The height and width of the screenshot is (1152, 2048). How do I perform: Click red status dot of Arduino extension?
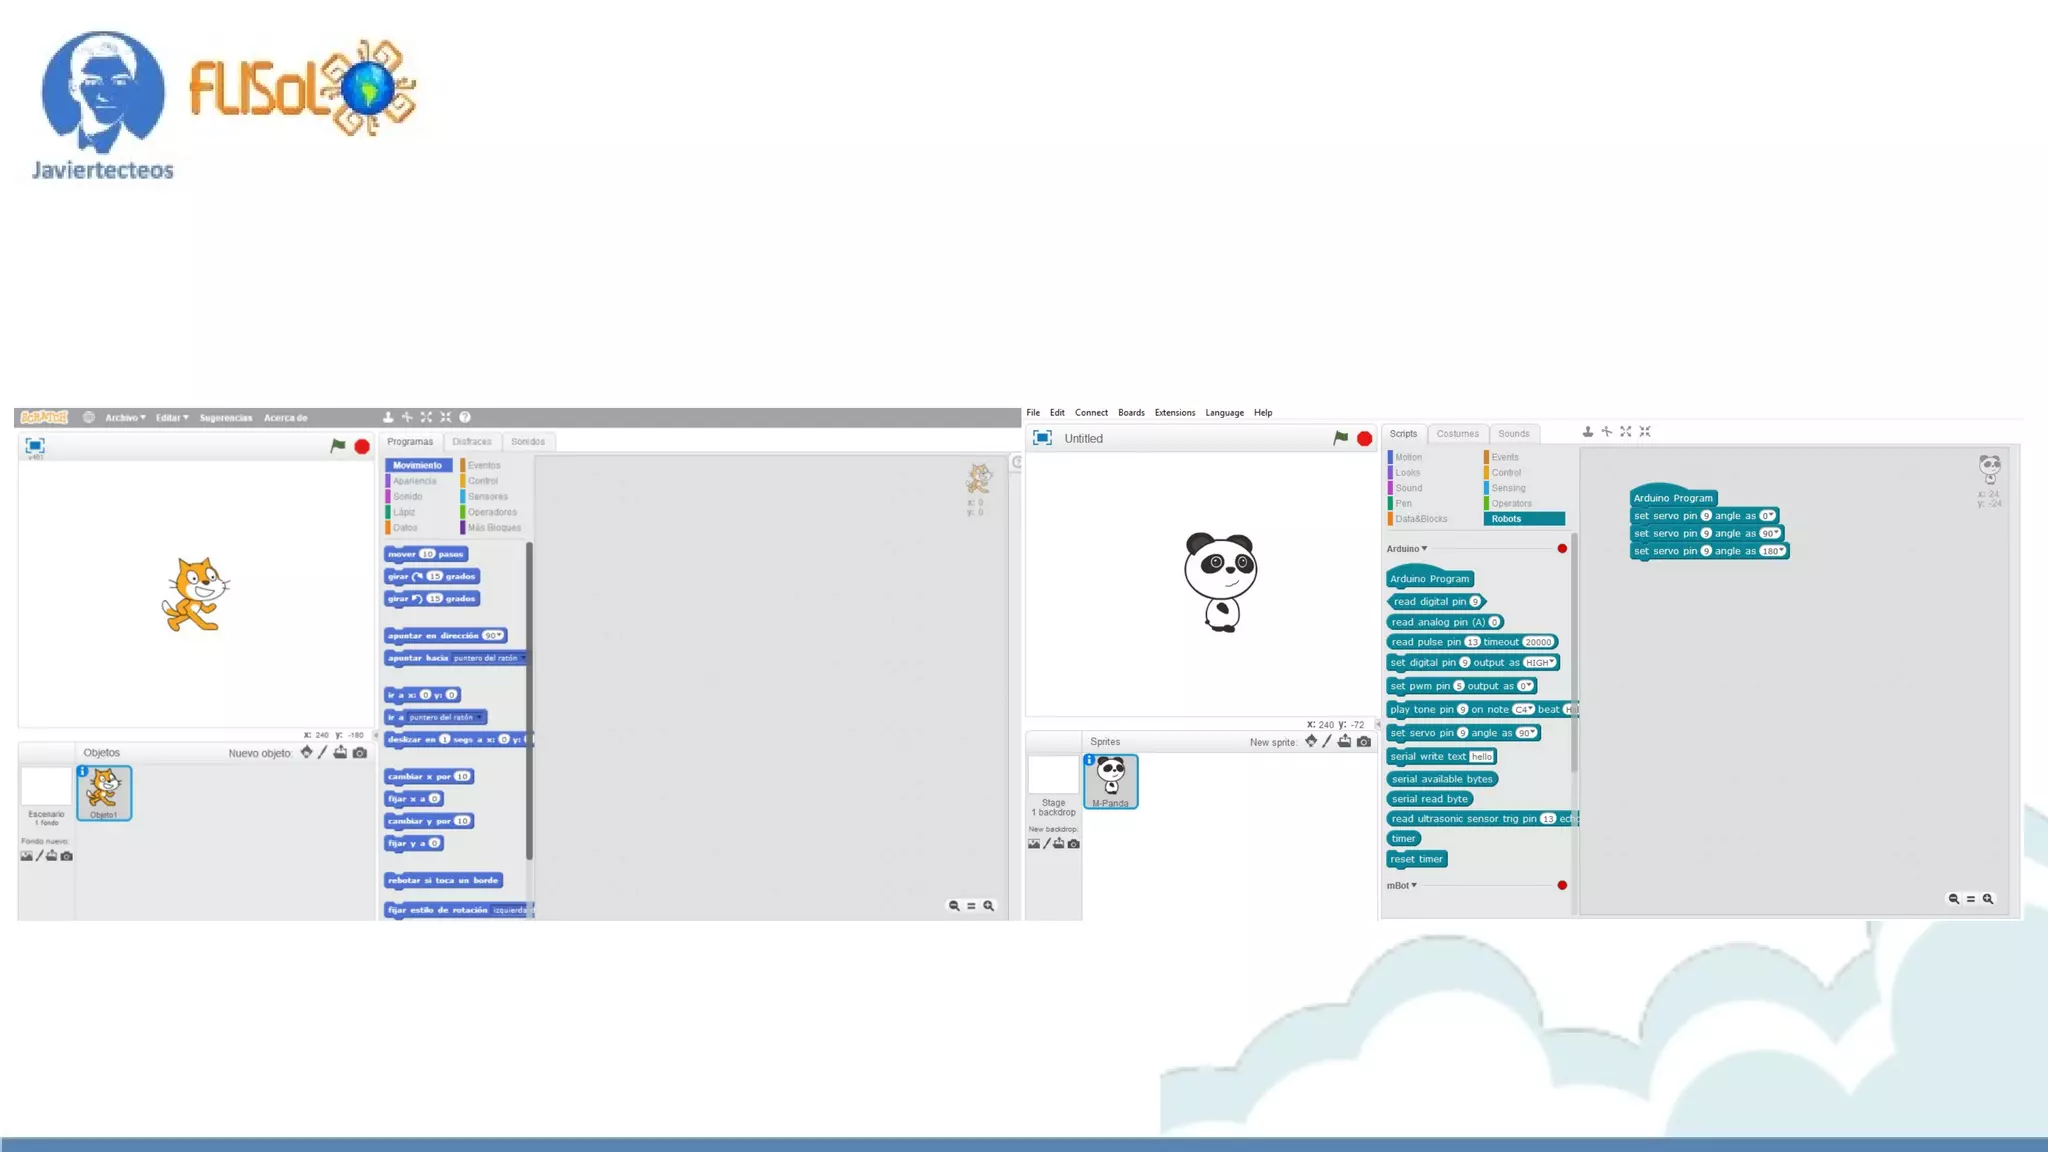(x=1562, y=549)
